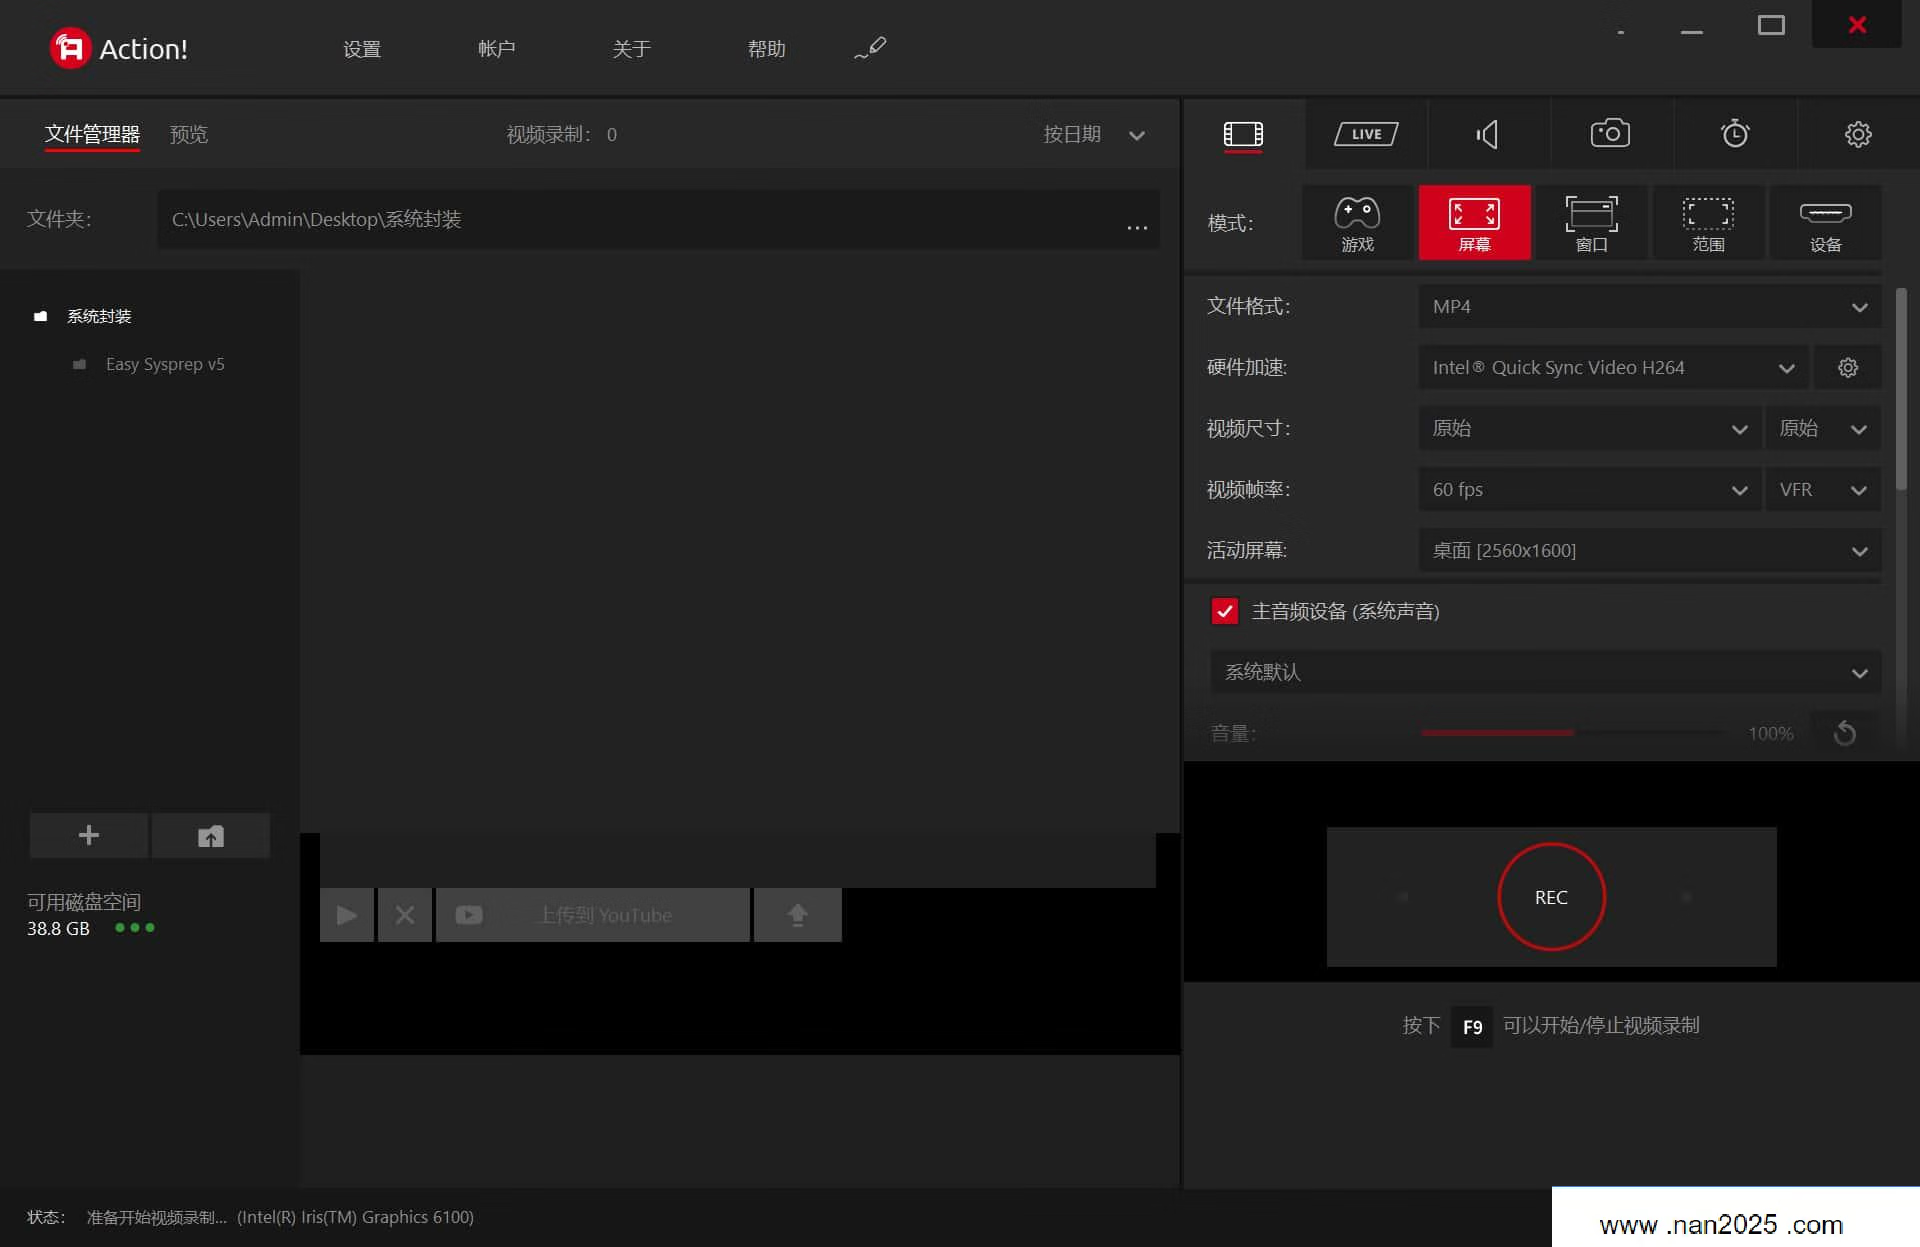Open hardware acceleration settings gear

tap(1848, 368)
